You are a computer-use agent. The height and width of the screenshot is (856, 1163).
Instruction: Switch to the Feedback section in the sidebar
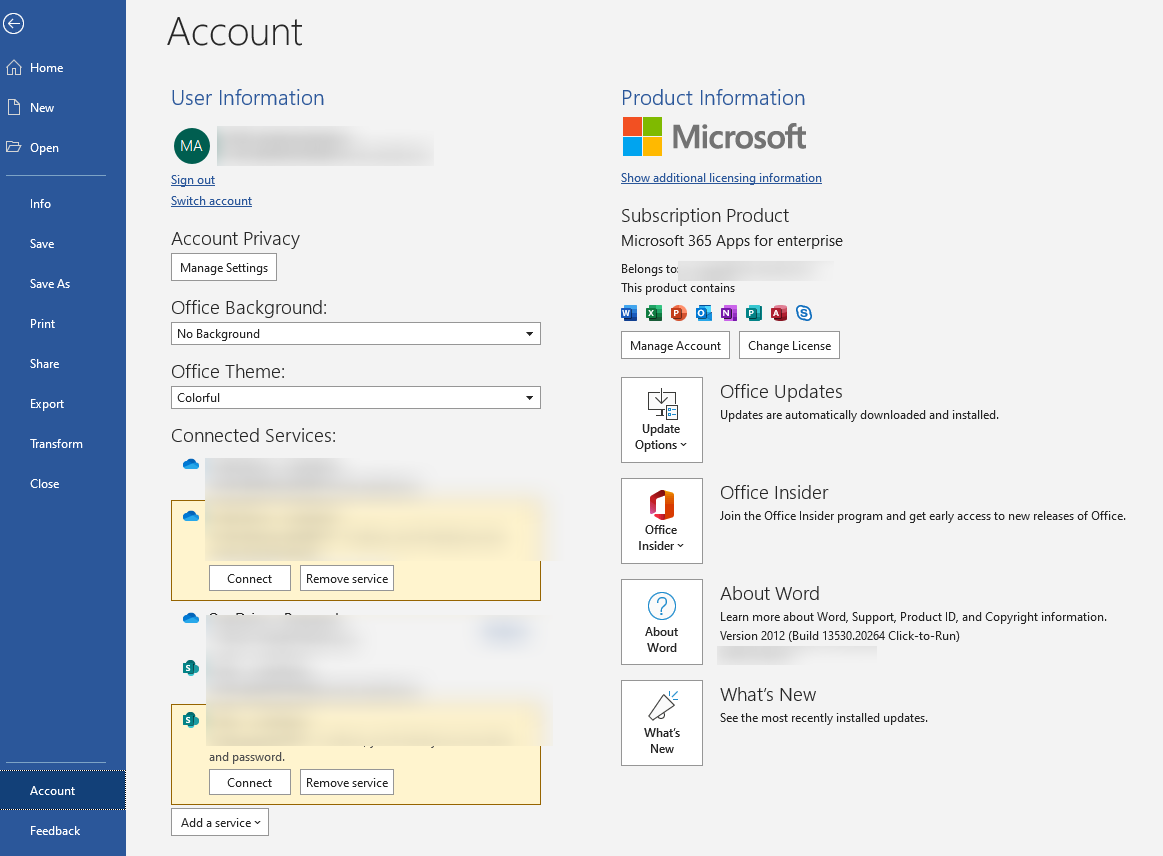(54, 831)
